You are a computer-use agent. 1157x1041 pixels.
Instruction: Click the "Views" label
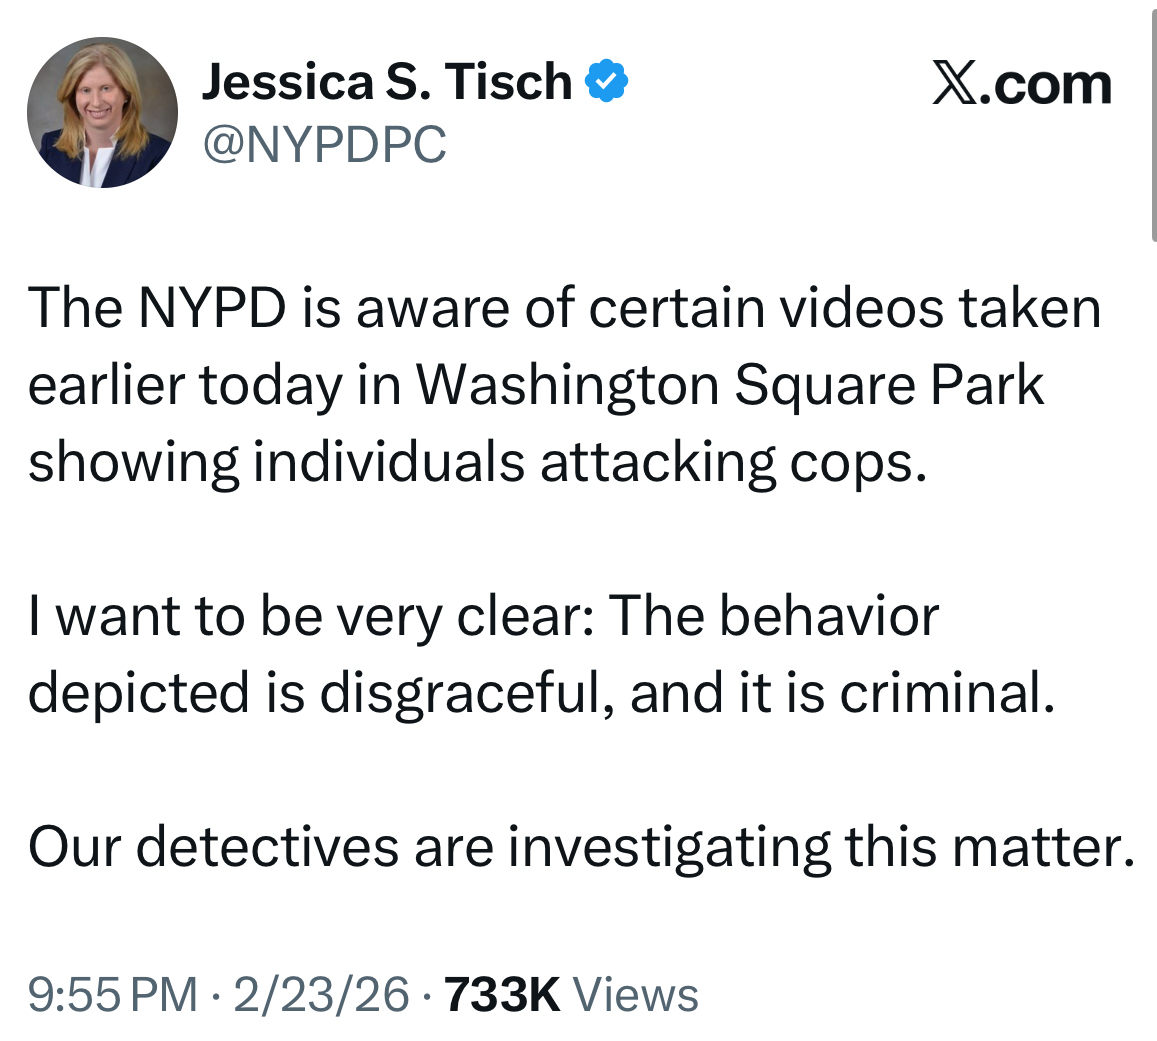point(637,995)
